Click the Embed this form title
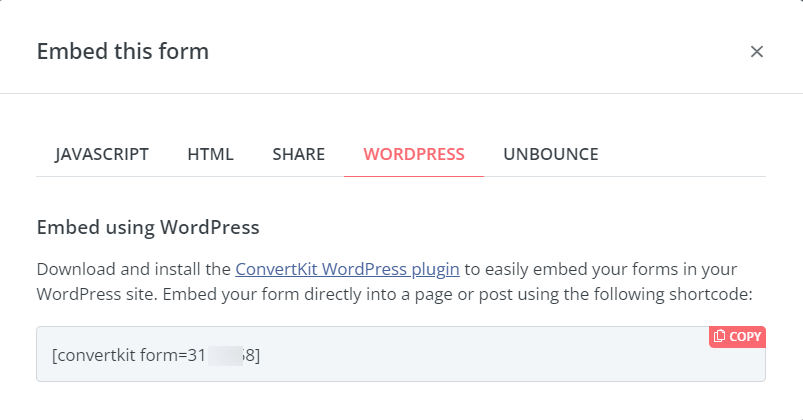Viewport: 803px width, 420px height. (123, 51)
